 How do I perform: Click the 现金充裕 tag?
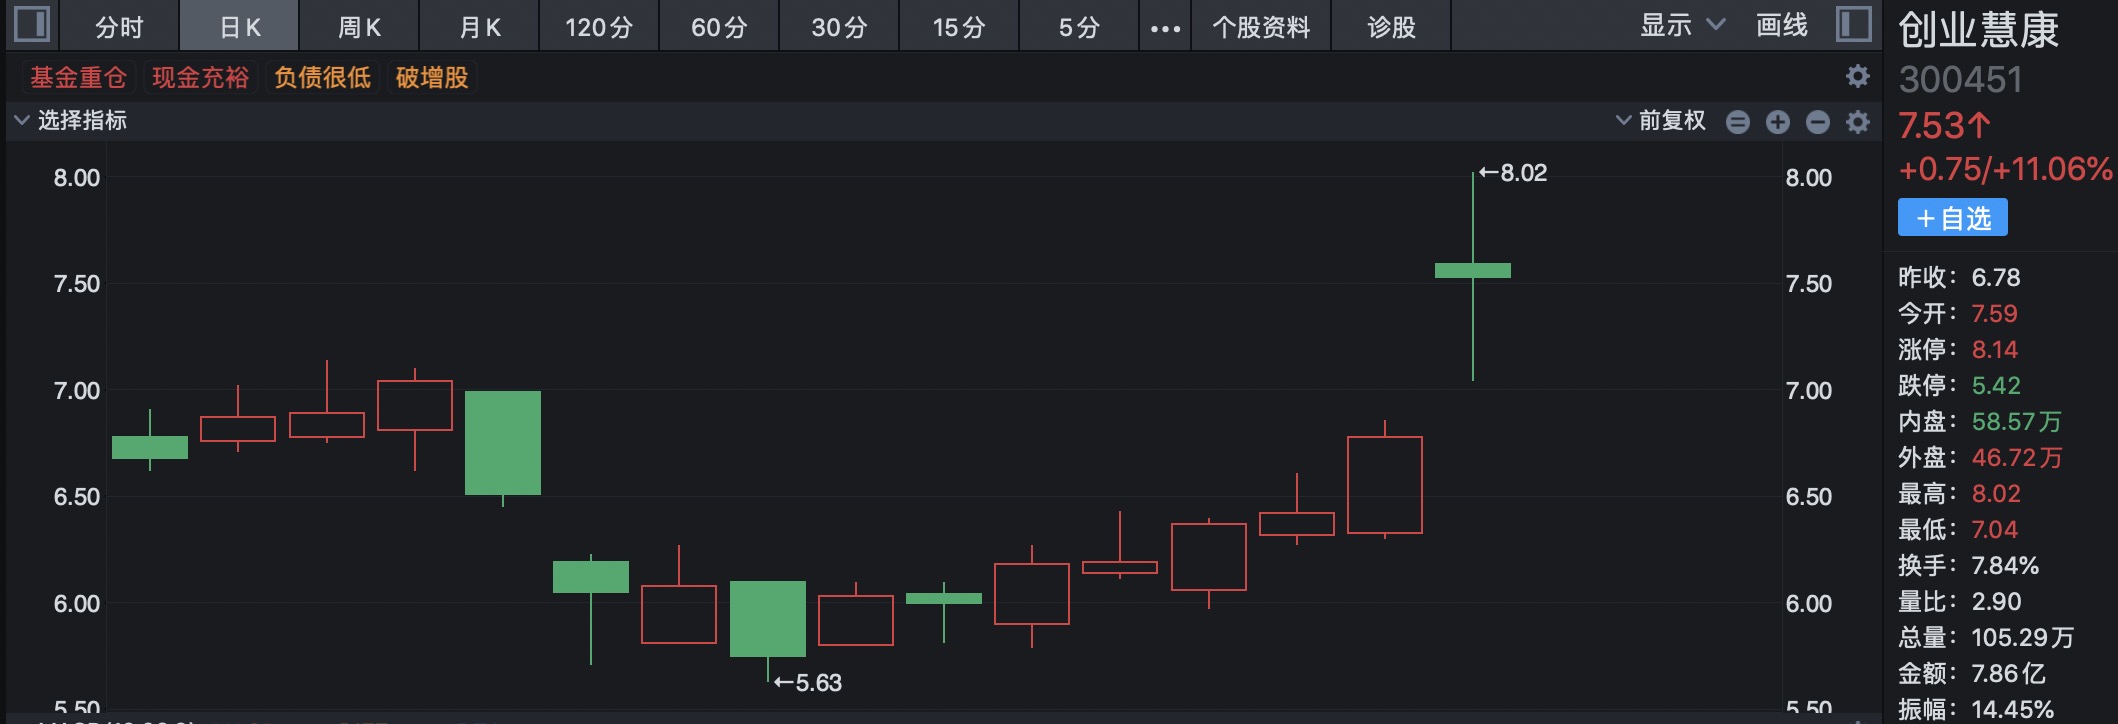click(200, 77)
